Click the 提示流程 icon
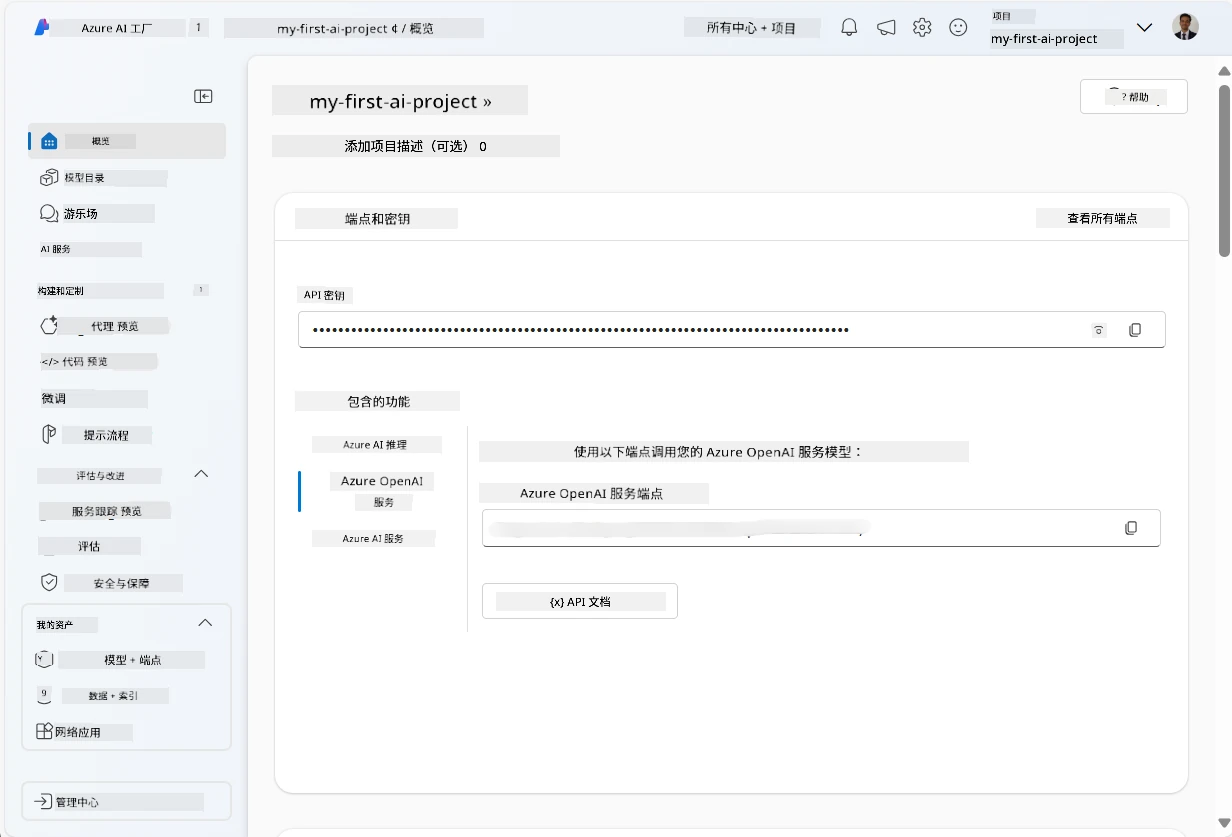 (49, 435)
